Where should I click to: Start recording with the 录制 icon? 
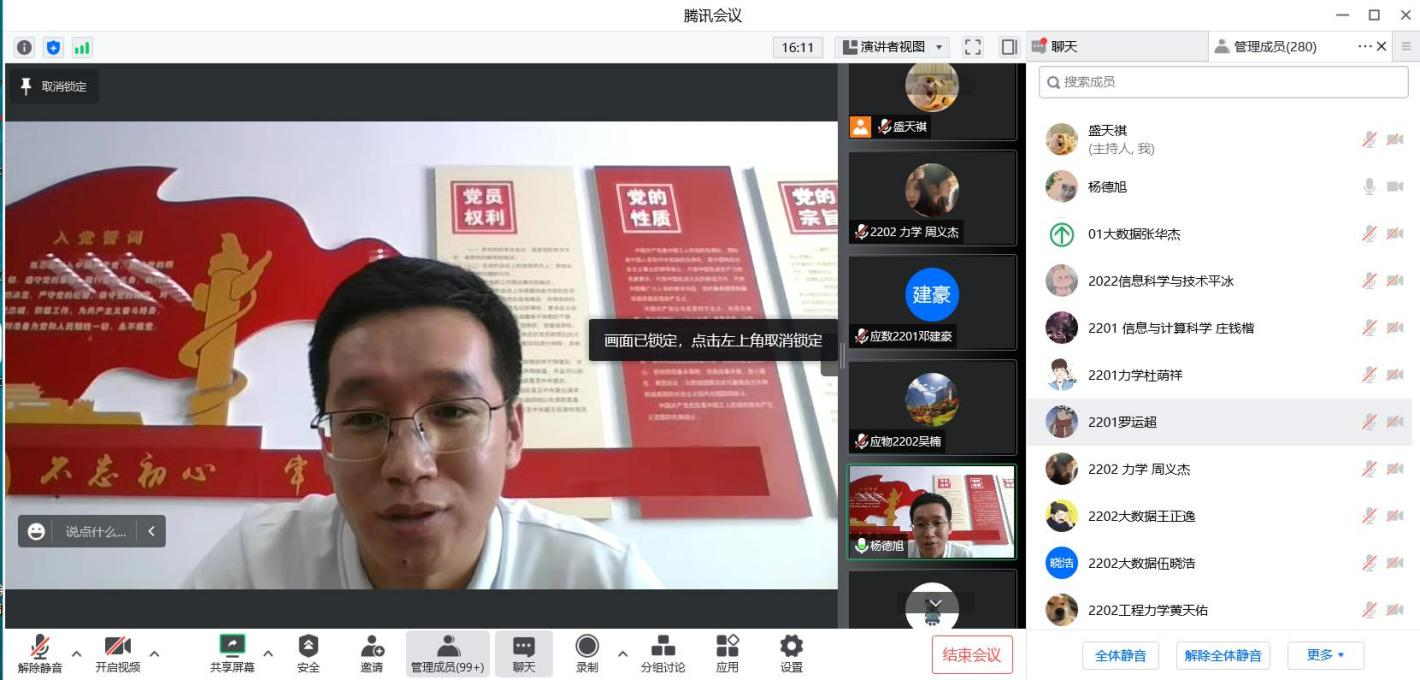tap(586, 647)
